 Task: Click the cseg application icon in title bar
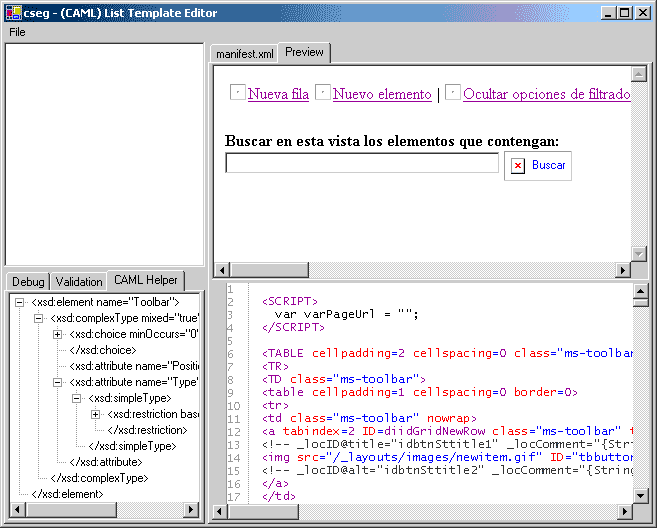pos(13,13)
